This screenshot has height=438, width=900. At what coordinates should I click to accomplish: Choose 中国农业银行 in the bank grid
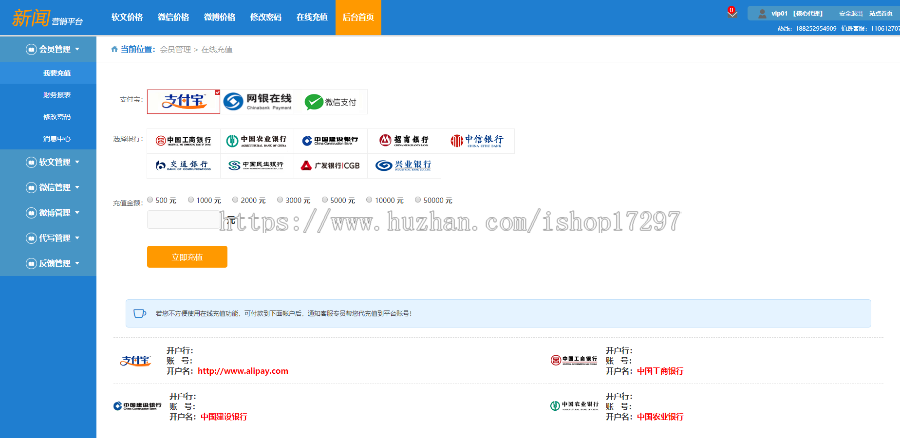point(257,141)
